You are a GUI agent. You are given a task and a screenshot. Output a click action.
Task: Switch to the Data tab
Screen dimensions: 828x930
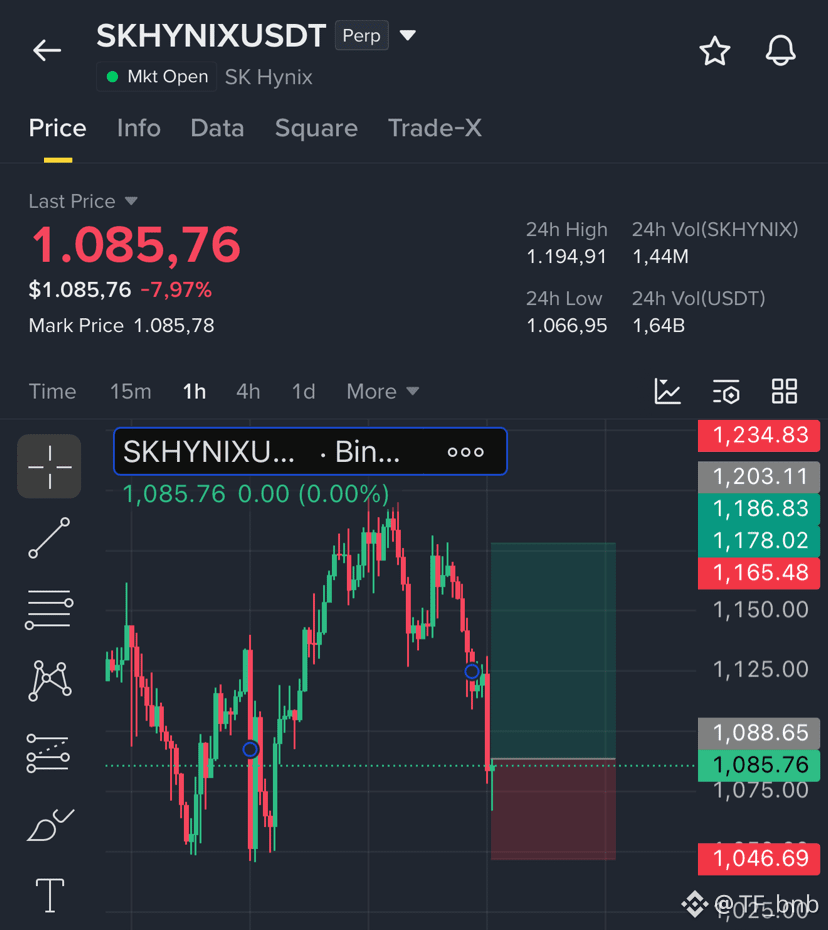[x=217, y=128]
